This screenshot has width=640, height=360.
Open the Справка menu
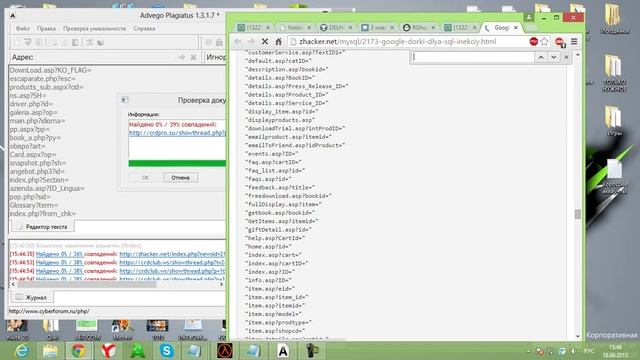click(x=144, y=29)
